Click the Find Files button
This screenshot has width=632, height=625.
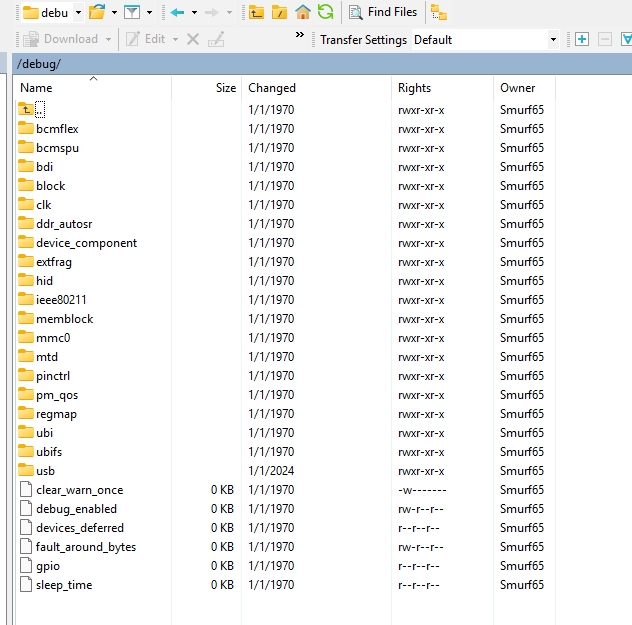(x=382, y=12)
